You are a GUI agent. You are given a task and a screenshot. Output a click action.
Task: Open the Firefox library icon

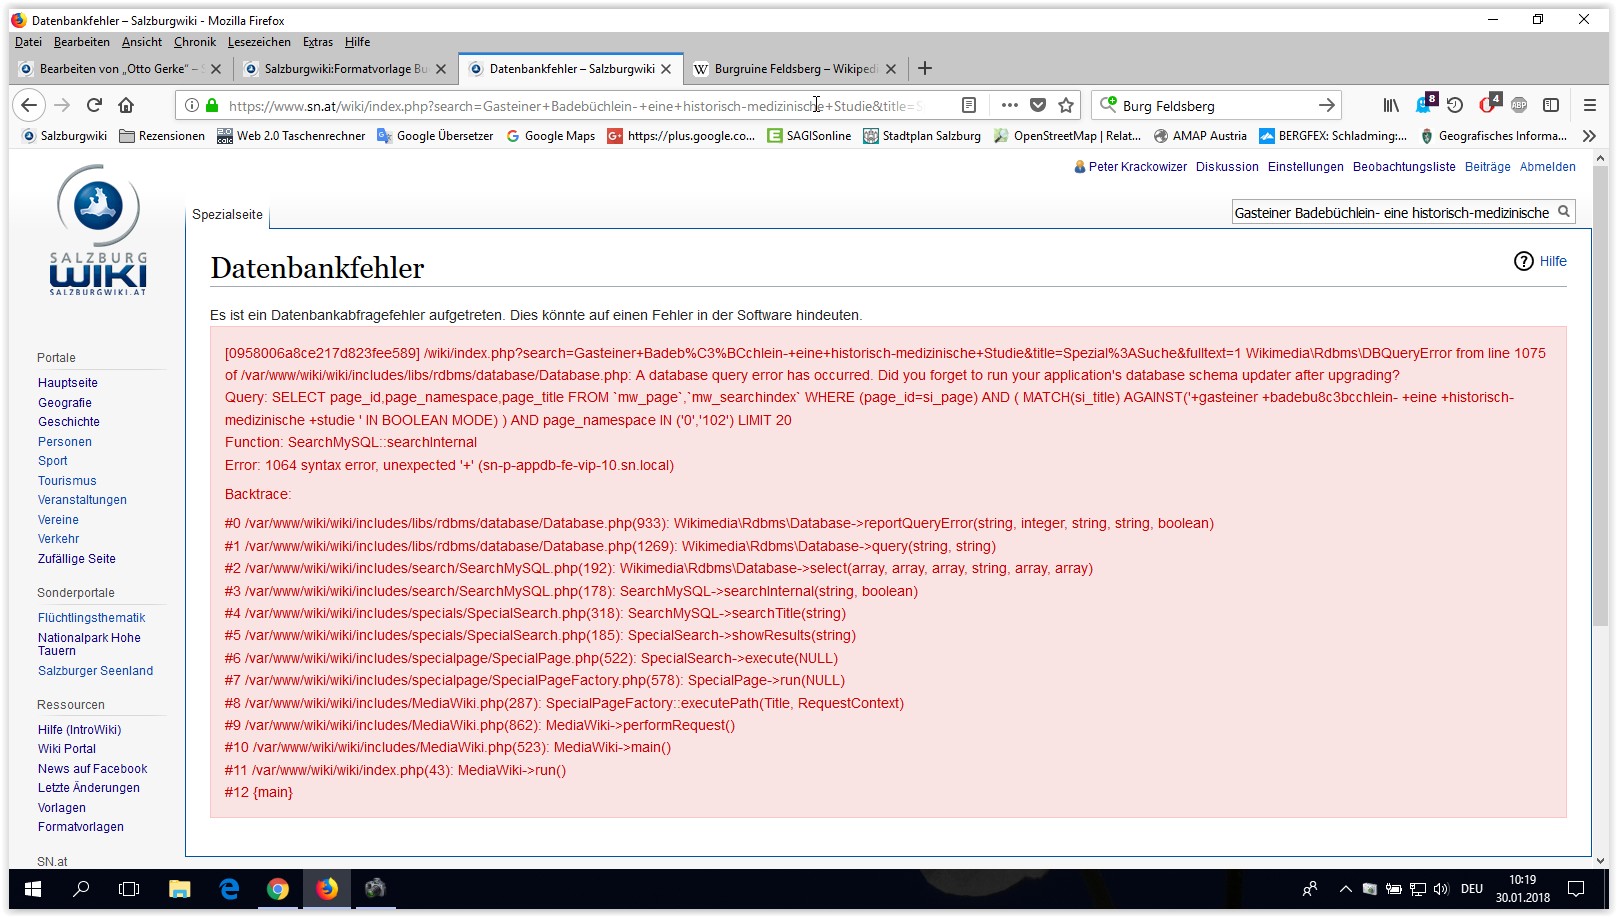1391,105
